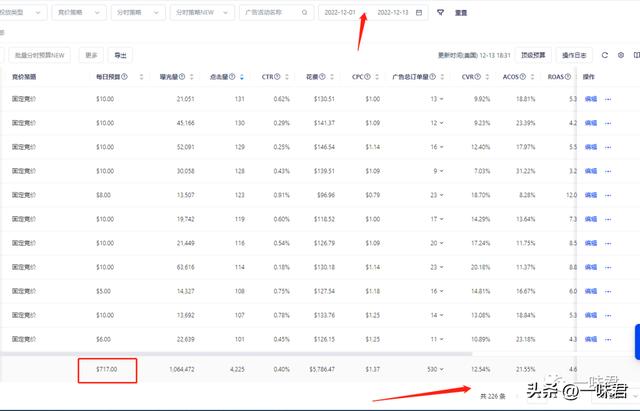The height and width of the screenshot is (411, 640).
Task: Click the 1,064,472 total impressions value
Action: pos(182,369)
